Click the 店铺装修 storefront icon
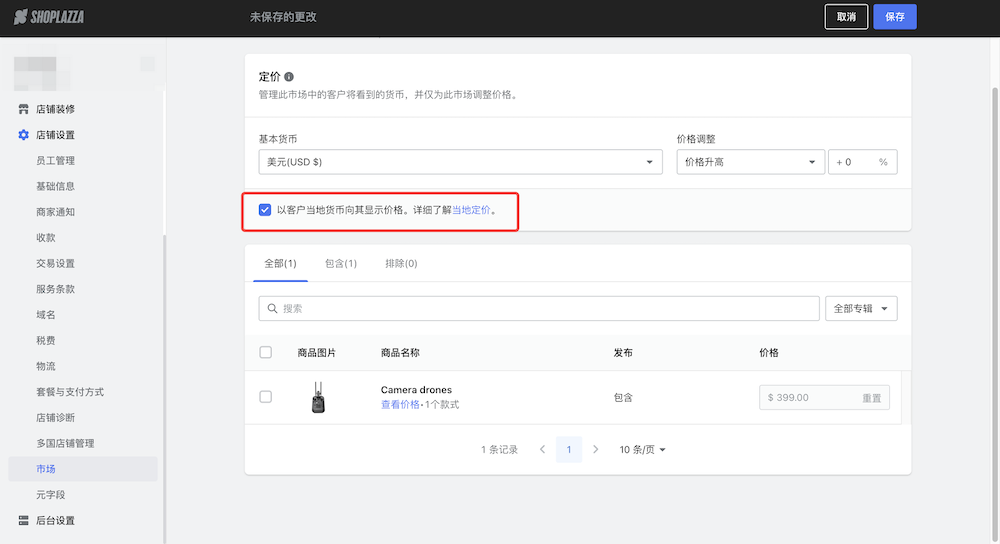The height and width of the screenshot is (544, 1000). (x=24, y=109)
